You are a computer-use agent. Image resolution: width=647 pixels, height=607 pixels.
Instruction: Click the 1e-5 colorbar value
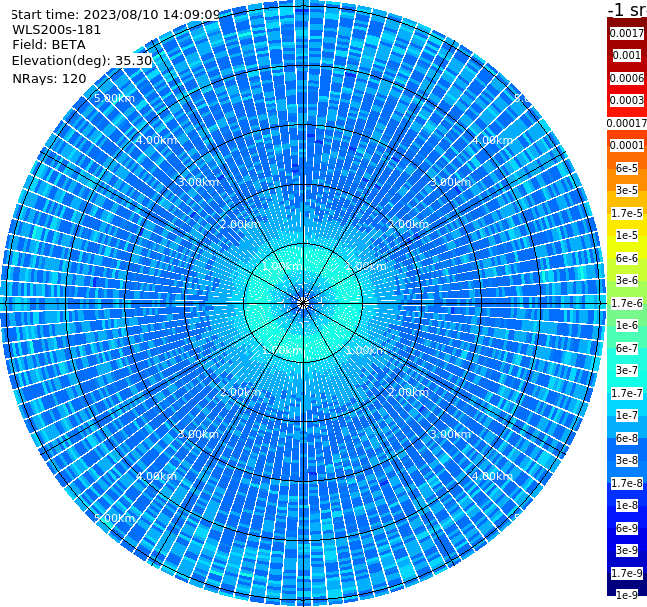[627, 235]
